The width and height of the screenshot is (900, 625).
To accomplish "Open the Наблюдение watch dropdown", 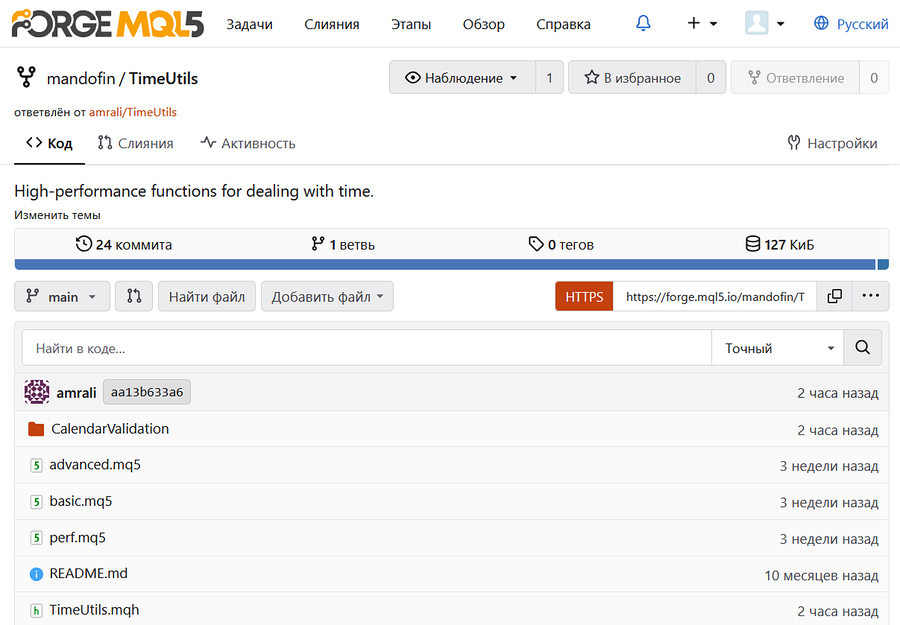I will point(462,77).
